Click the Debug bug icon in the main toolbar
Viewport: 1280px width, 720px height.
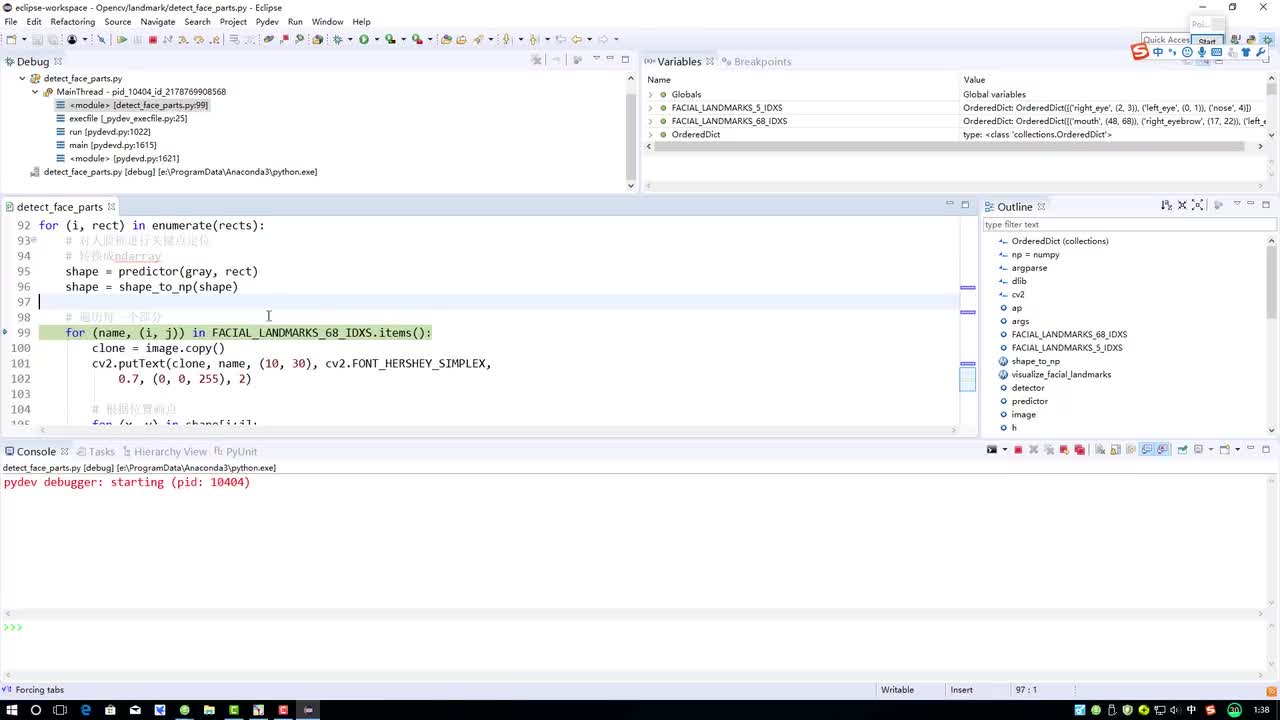point(338,40)
